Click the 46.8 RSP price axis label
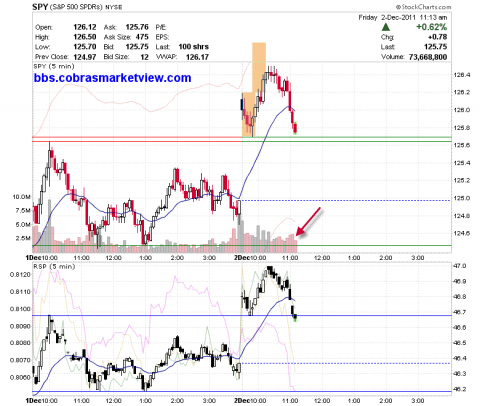Viewport: 480px width, 406px height. click(x=460, y=297)
